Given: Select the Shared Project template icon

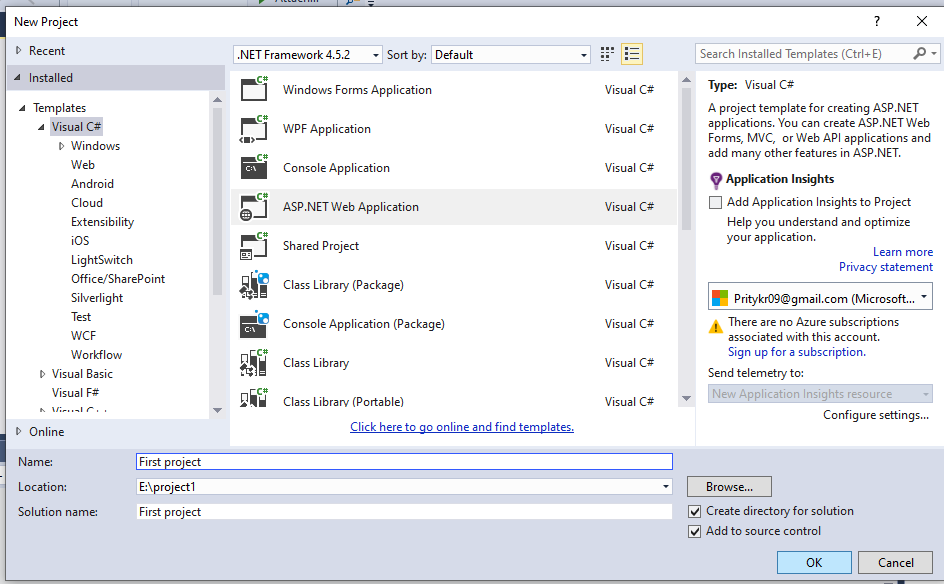Looking at the screenshot, I should pos(254,246).
